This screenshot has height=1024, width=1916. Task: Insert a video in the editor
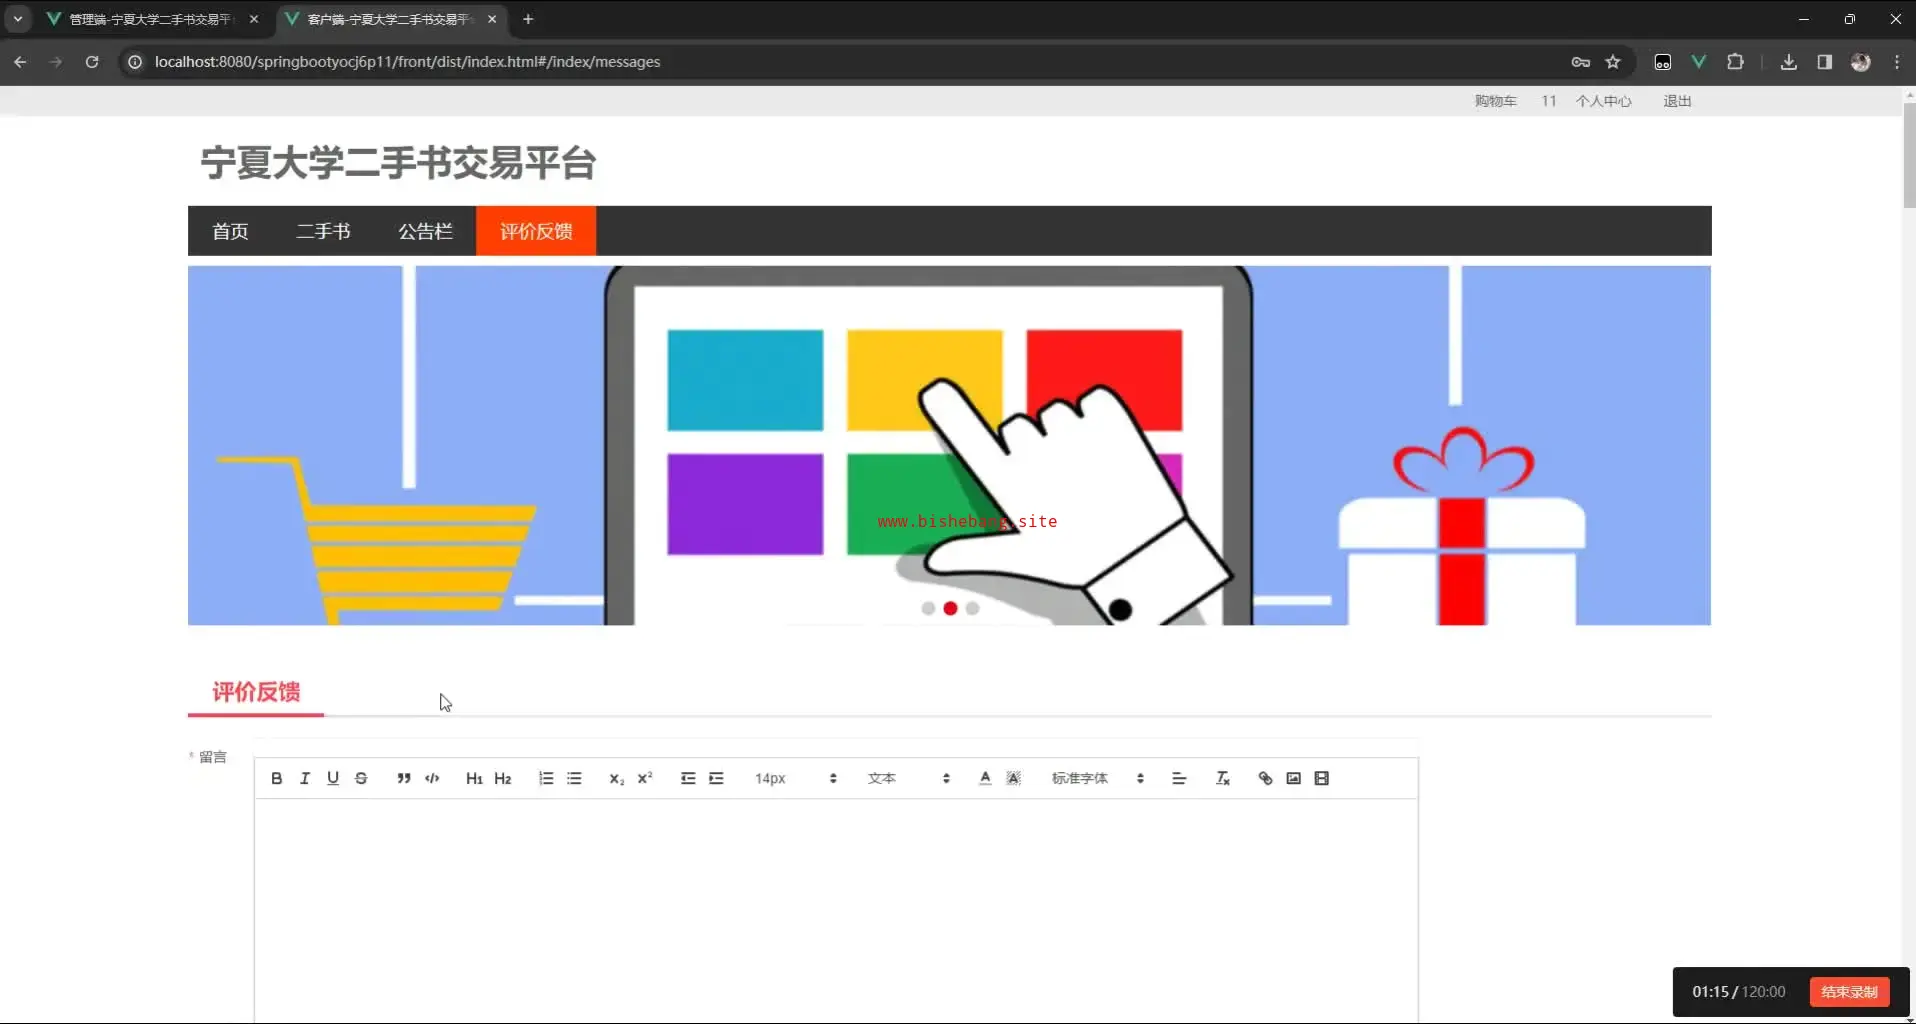click(1321, 778)
